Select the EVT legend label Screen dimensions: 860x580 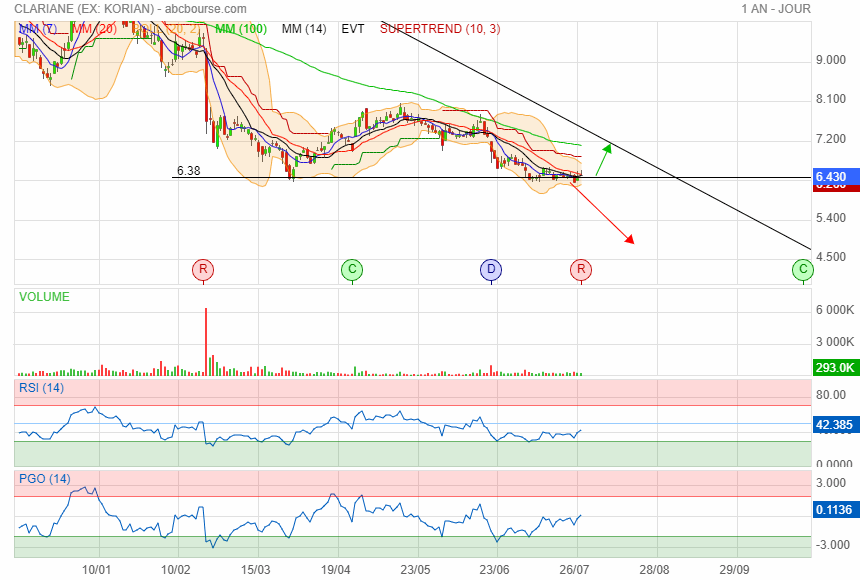pyautogui.click(x=353, y=29)
